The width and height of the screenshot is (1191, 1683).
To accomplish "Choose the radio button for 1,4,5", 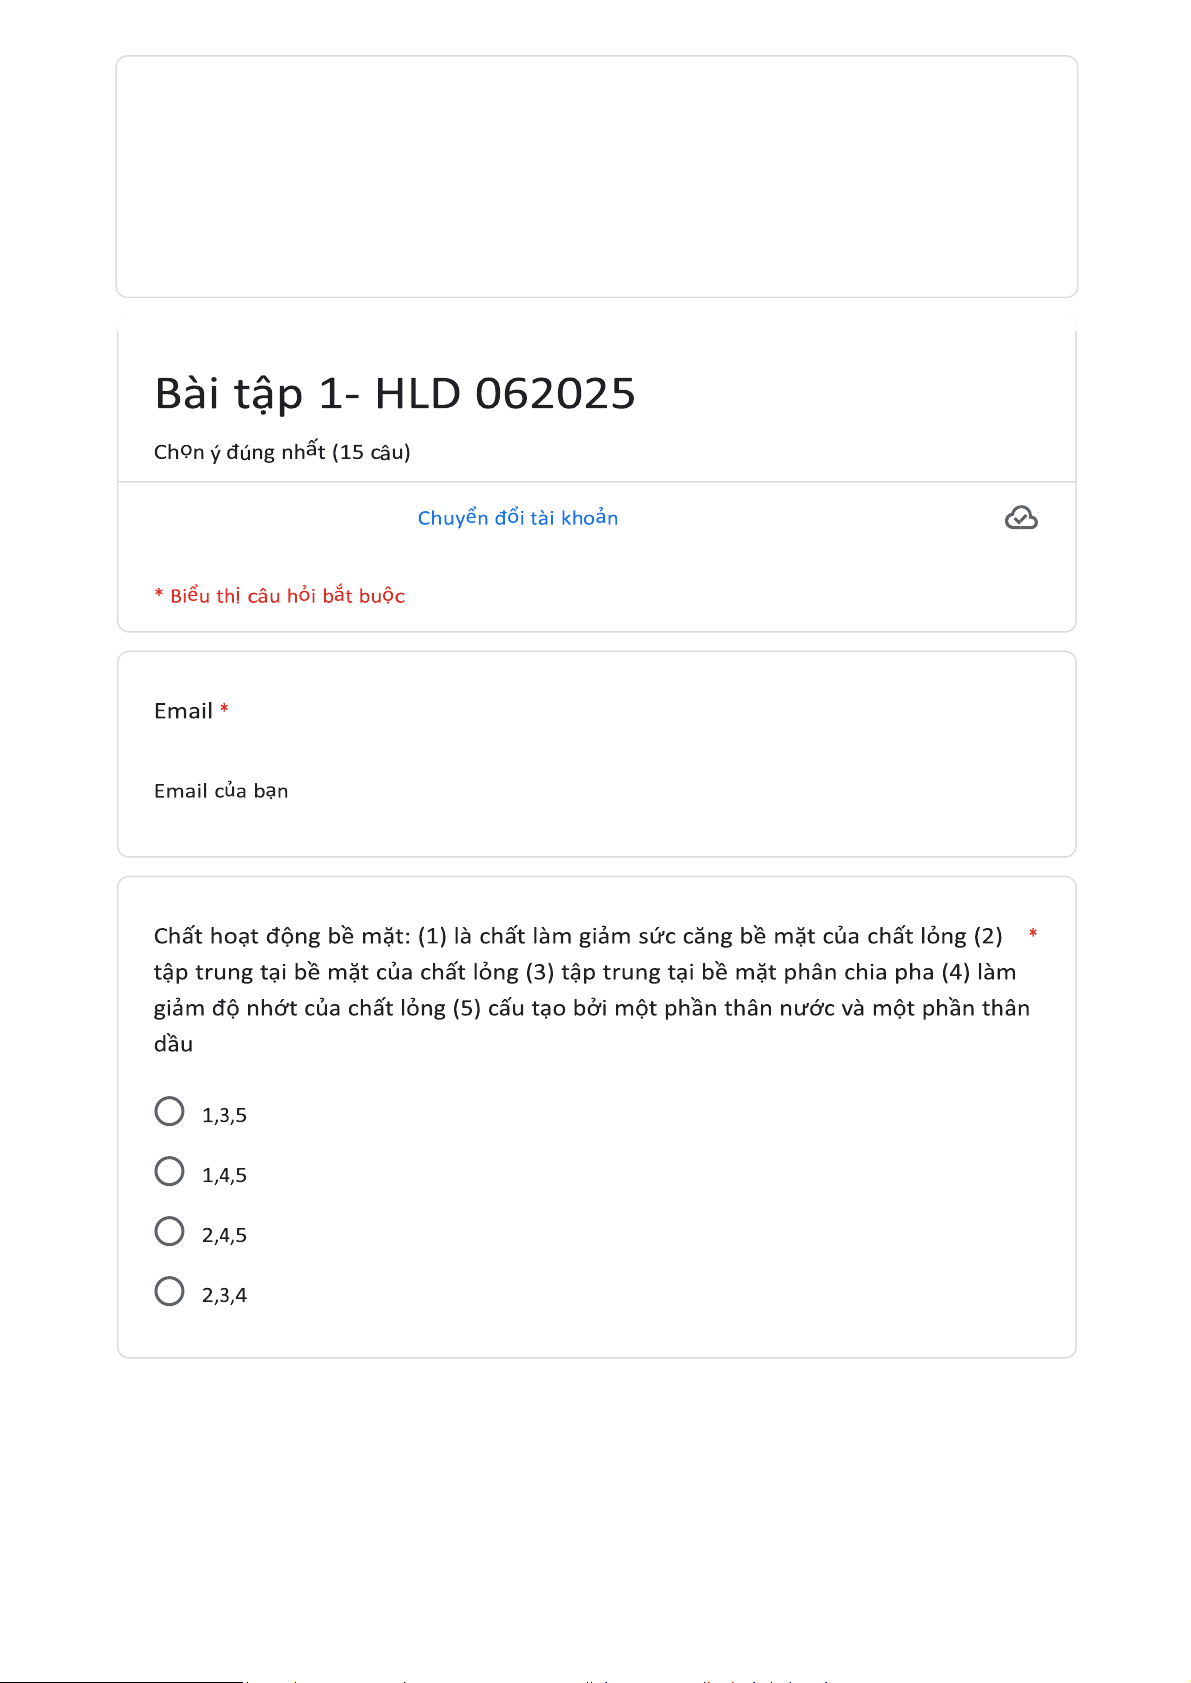I will 170,1172.
